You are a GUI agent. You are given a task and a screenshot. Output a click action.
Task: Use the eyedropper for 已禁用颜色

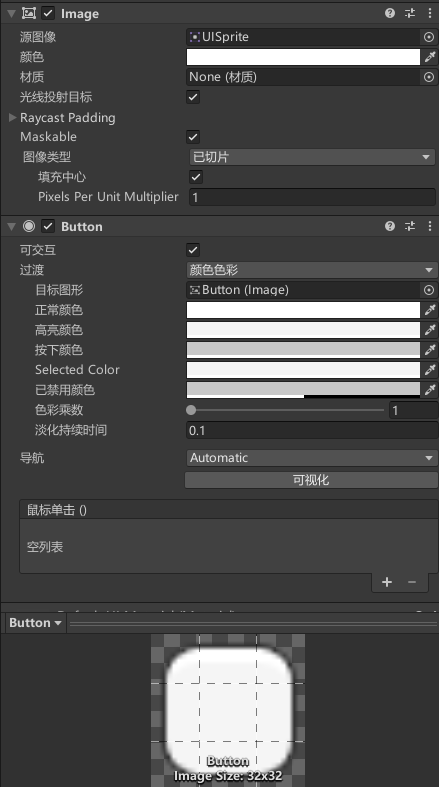pyautogui.click(x=429, y=390)
